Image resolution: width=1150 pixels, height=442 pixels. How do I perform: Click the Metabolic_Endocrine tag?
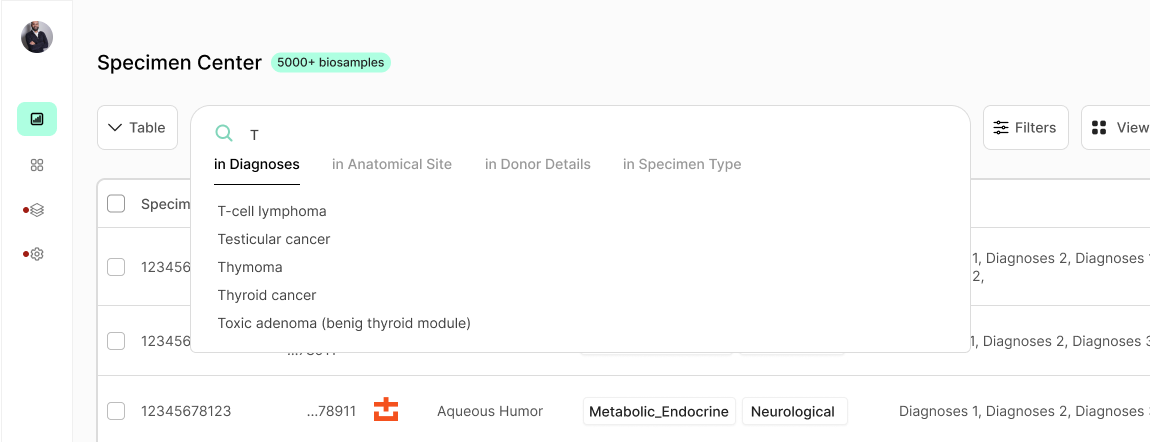[659, 411]
